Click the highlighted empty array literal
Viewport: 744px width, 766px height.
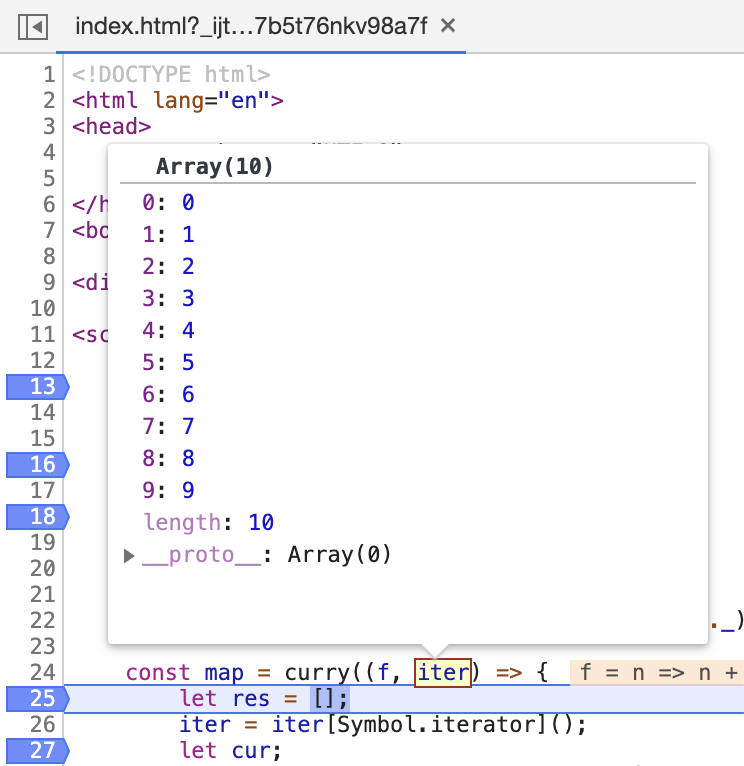(330, 699)
